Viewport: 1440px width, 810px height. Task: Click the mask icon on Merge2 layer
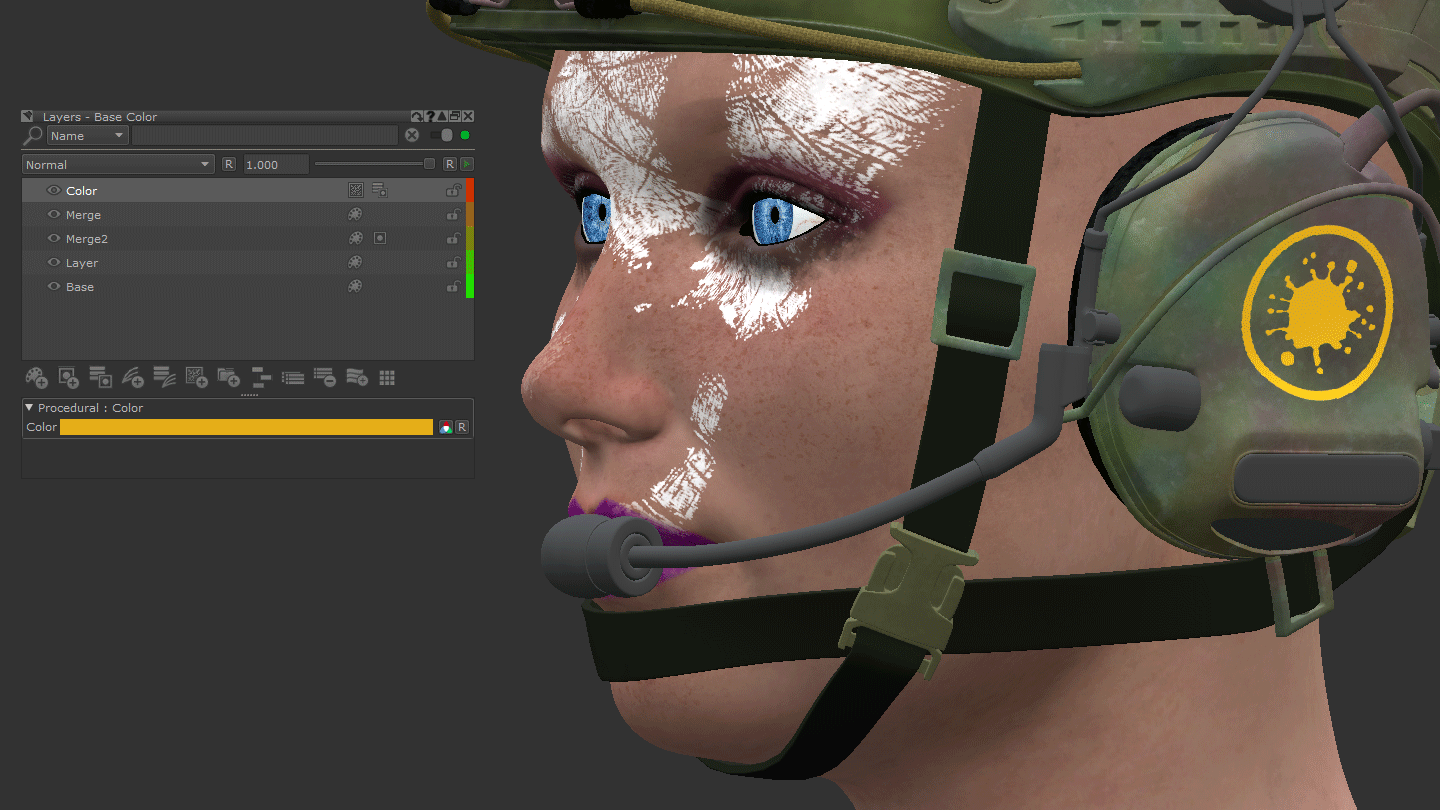pos(380,239)
